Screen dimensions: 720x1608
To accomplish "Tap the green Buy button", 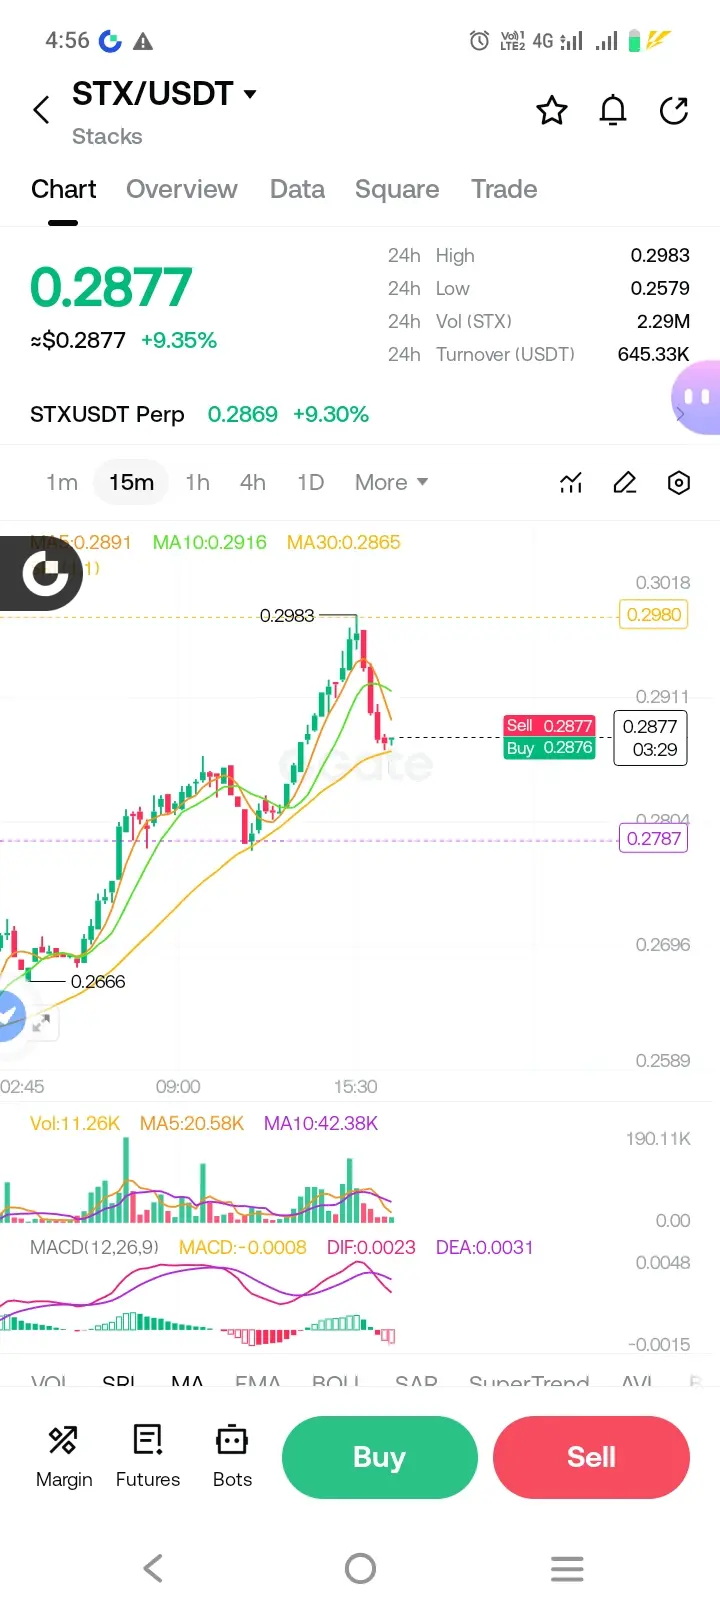I will click(380, 1457).
